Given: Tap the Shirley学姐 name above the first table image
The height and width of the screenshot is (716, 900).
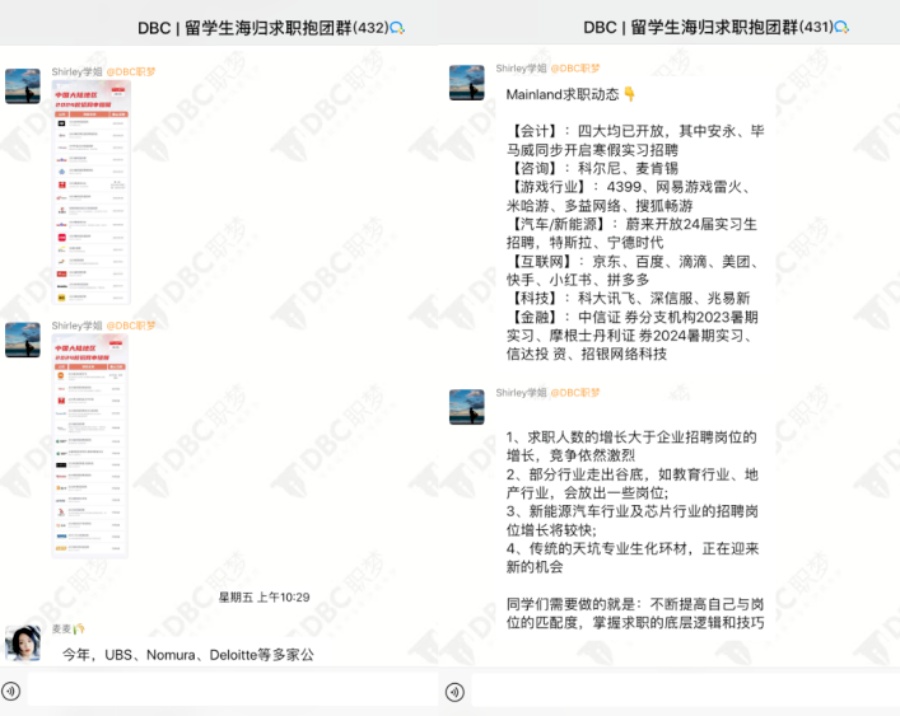Looking at the screenshot, I should coord(77,72).
